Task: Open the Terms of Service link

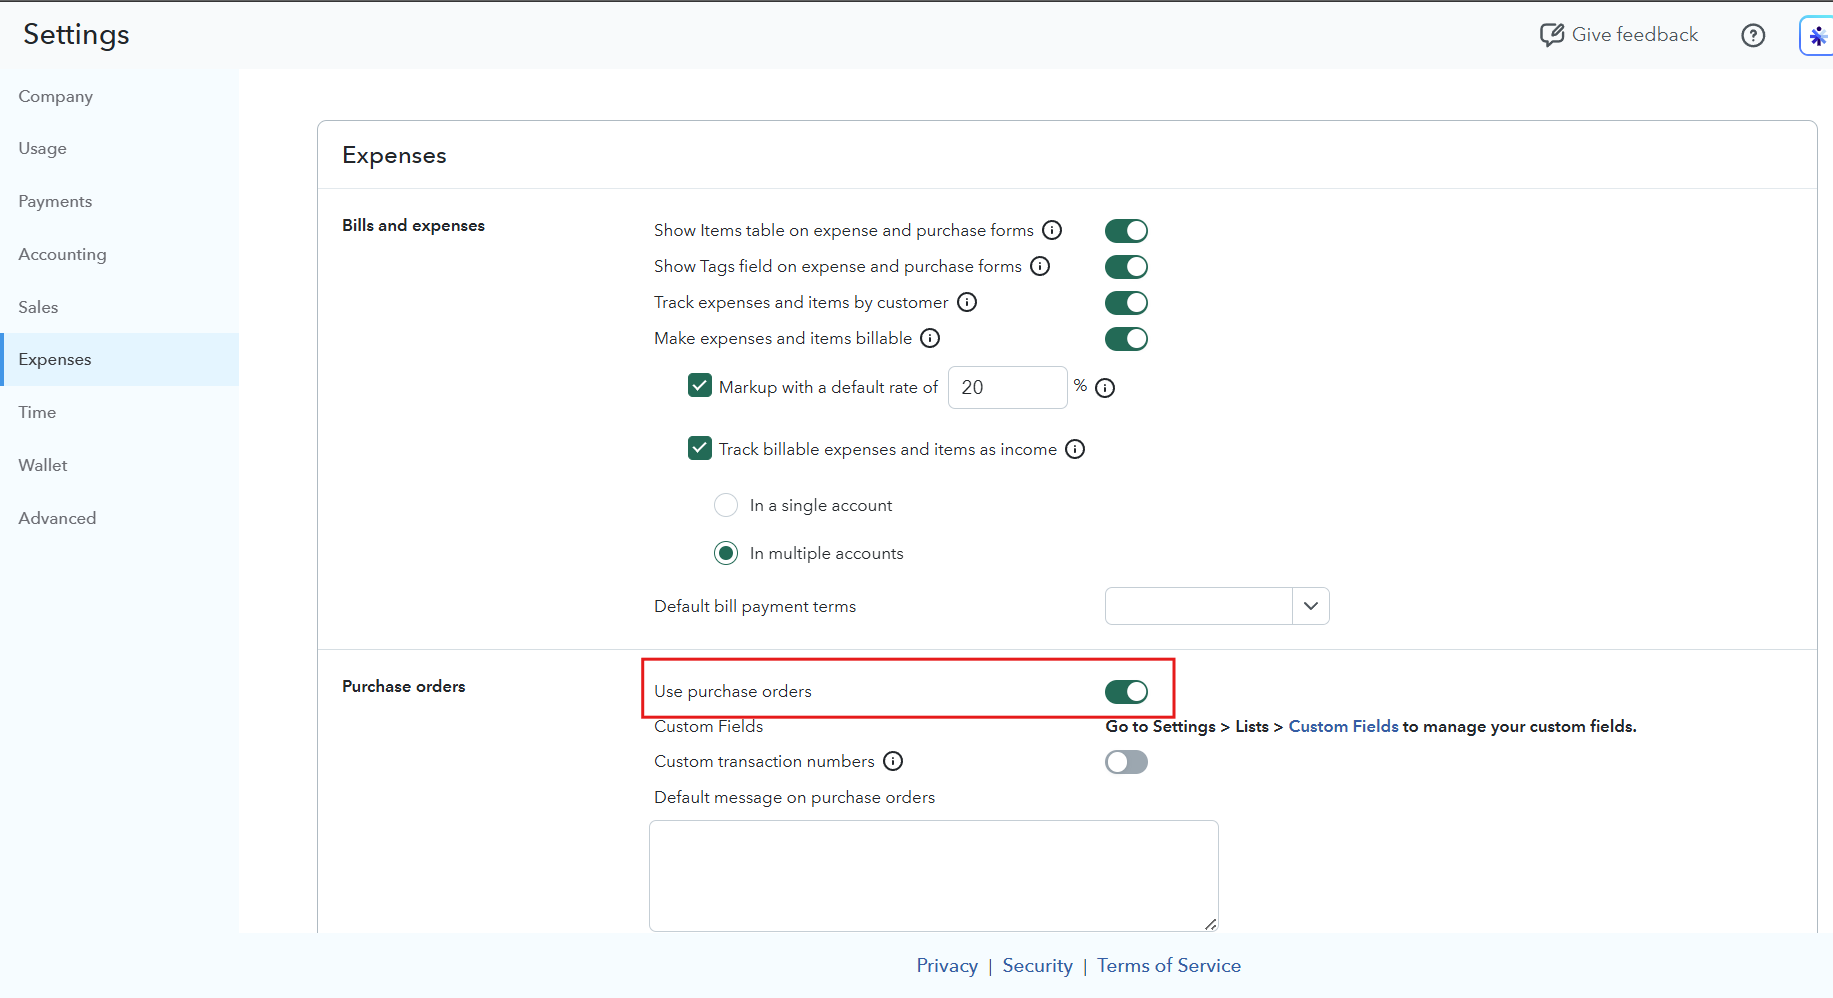Action: tap(1169, 965)
